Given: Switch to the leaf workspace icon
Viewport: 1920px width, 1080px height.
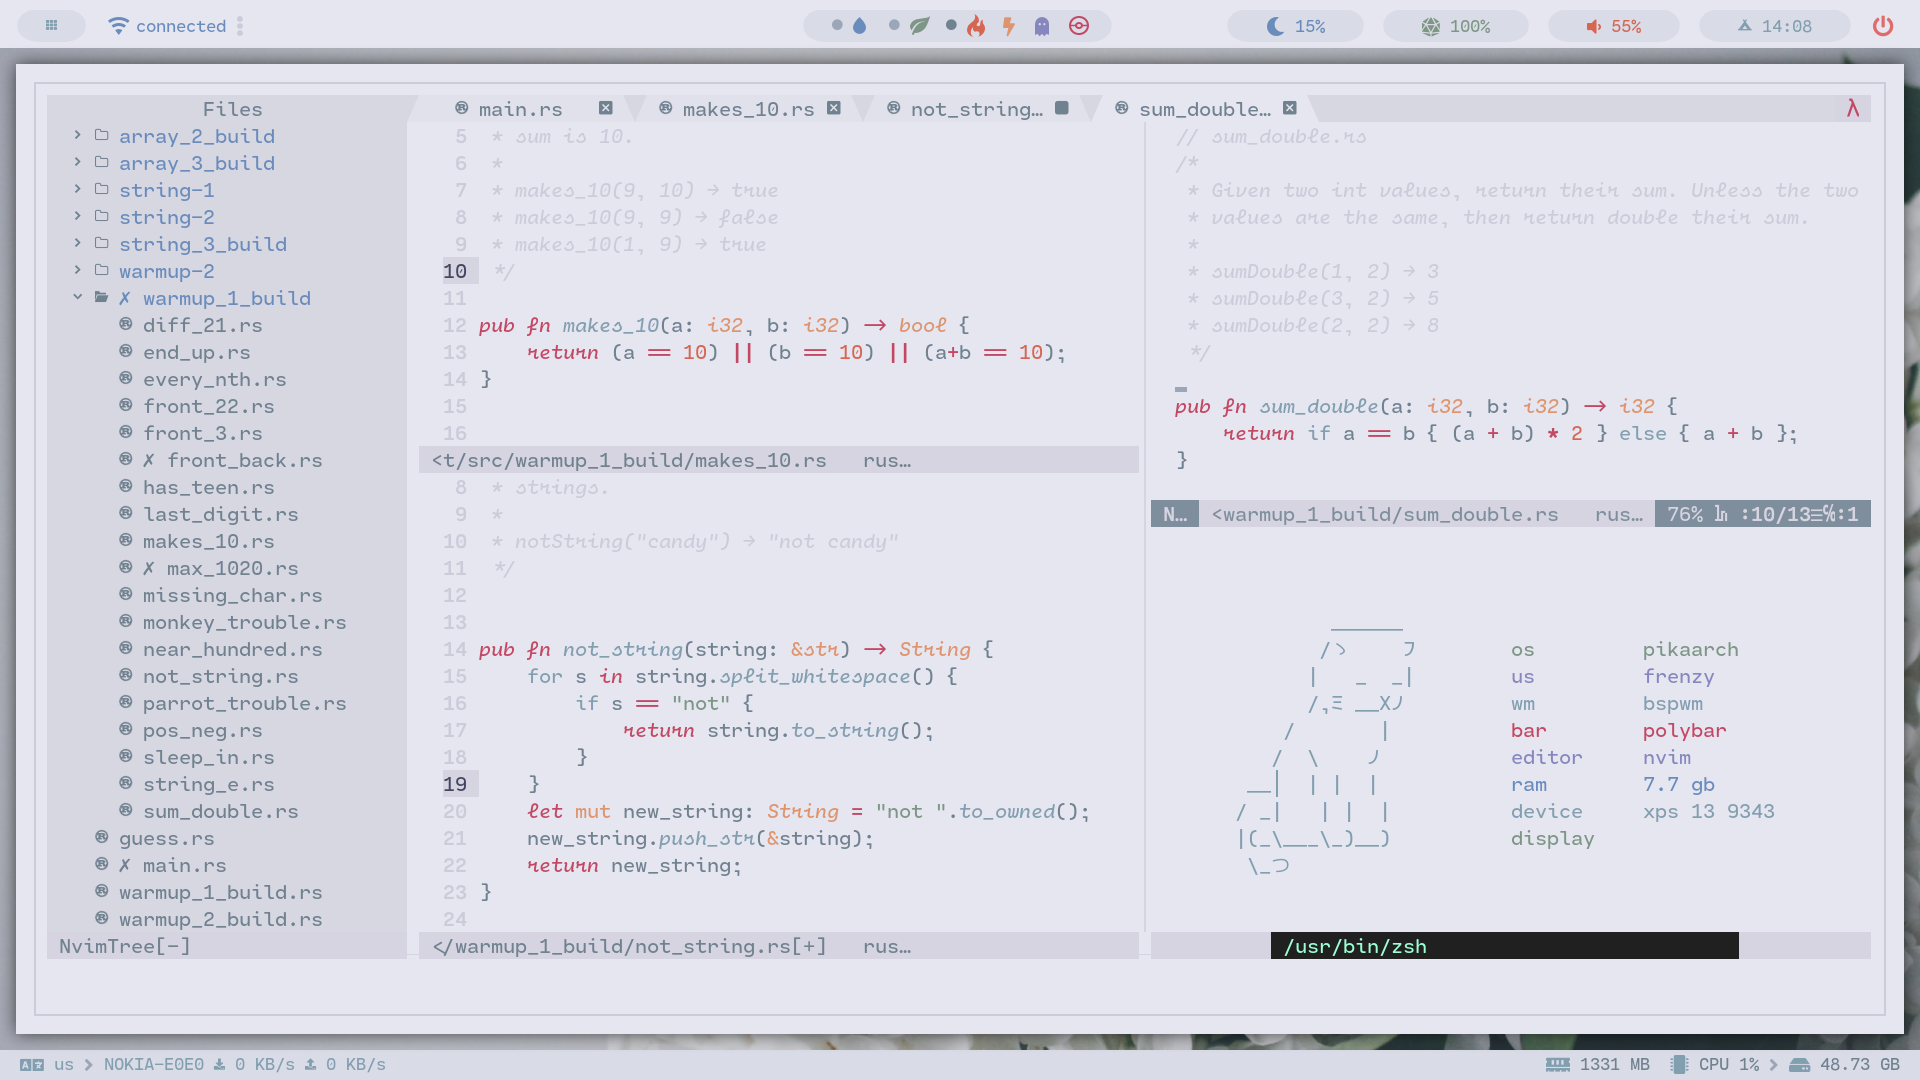Looking at the screenshot, I should point(919,26).
